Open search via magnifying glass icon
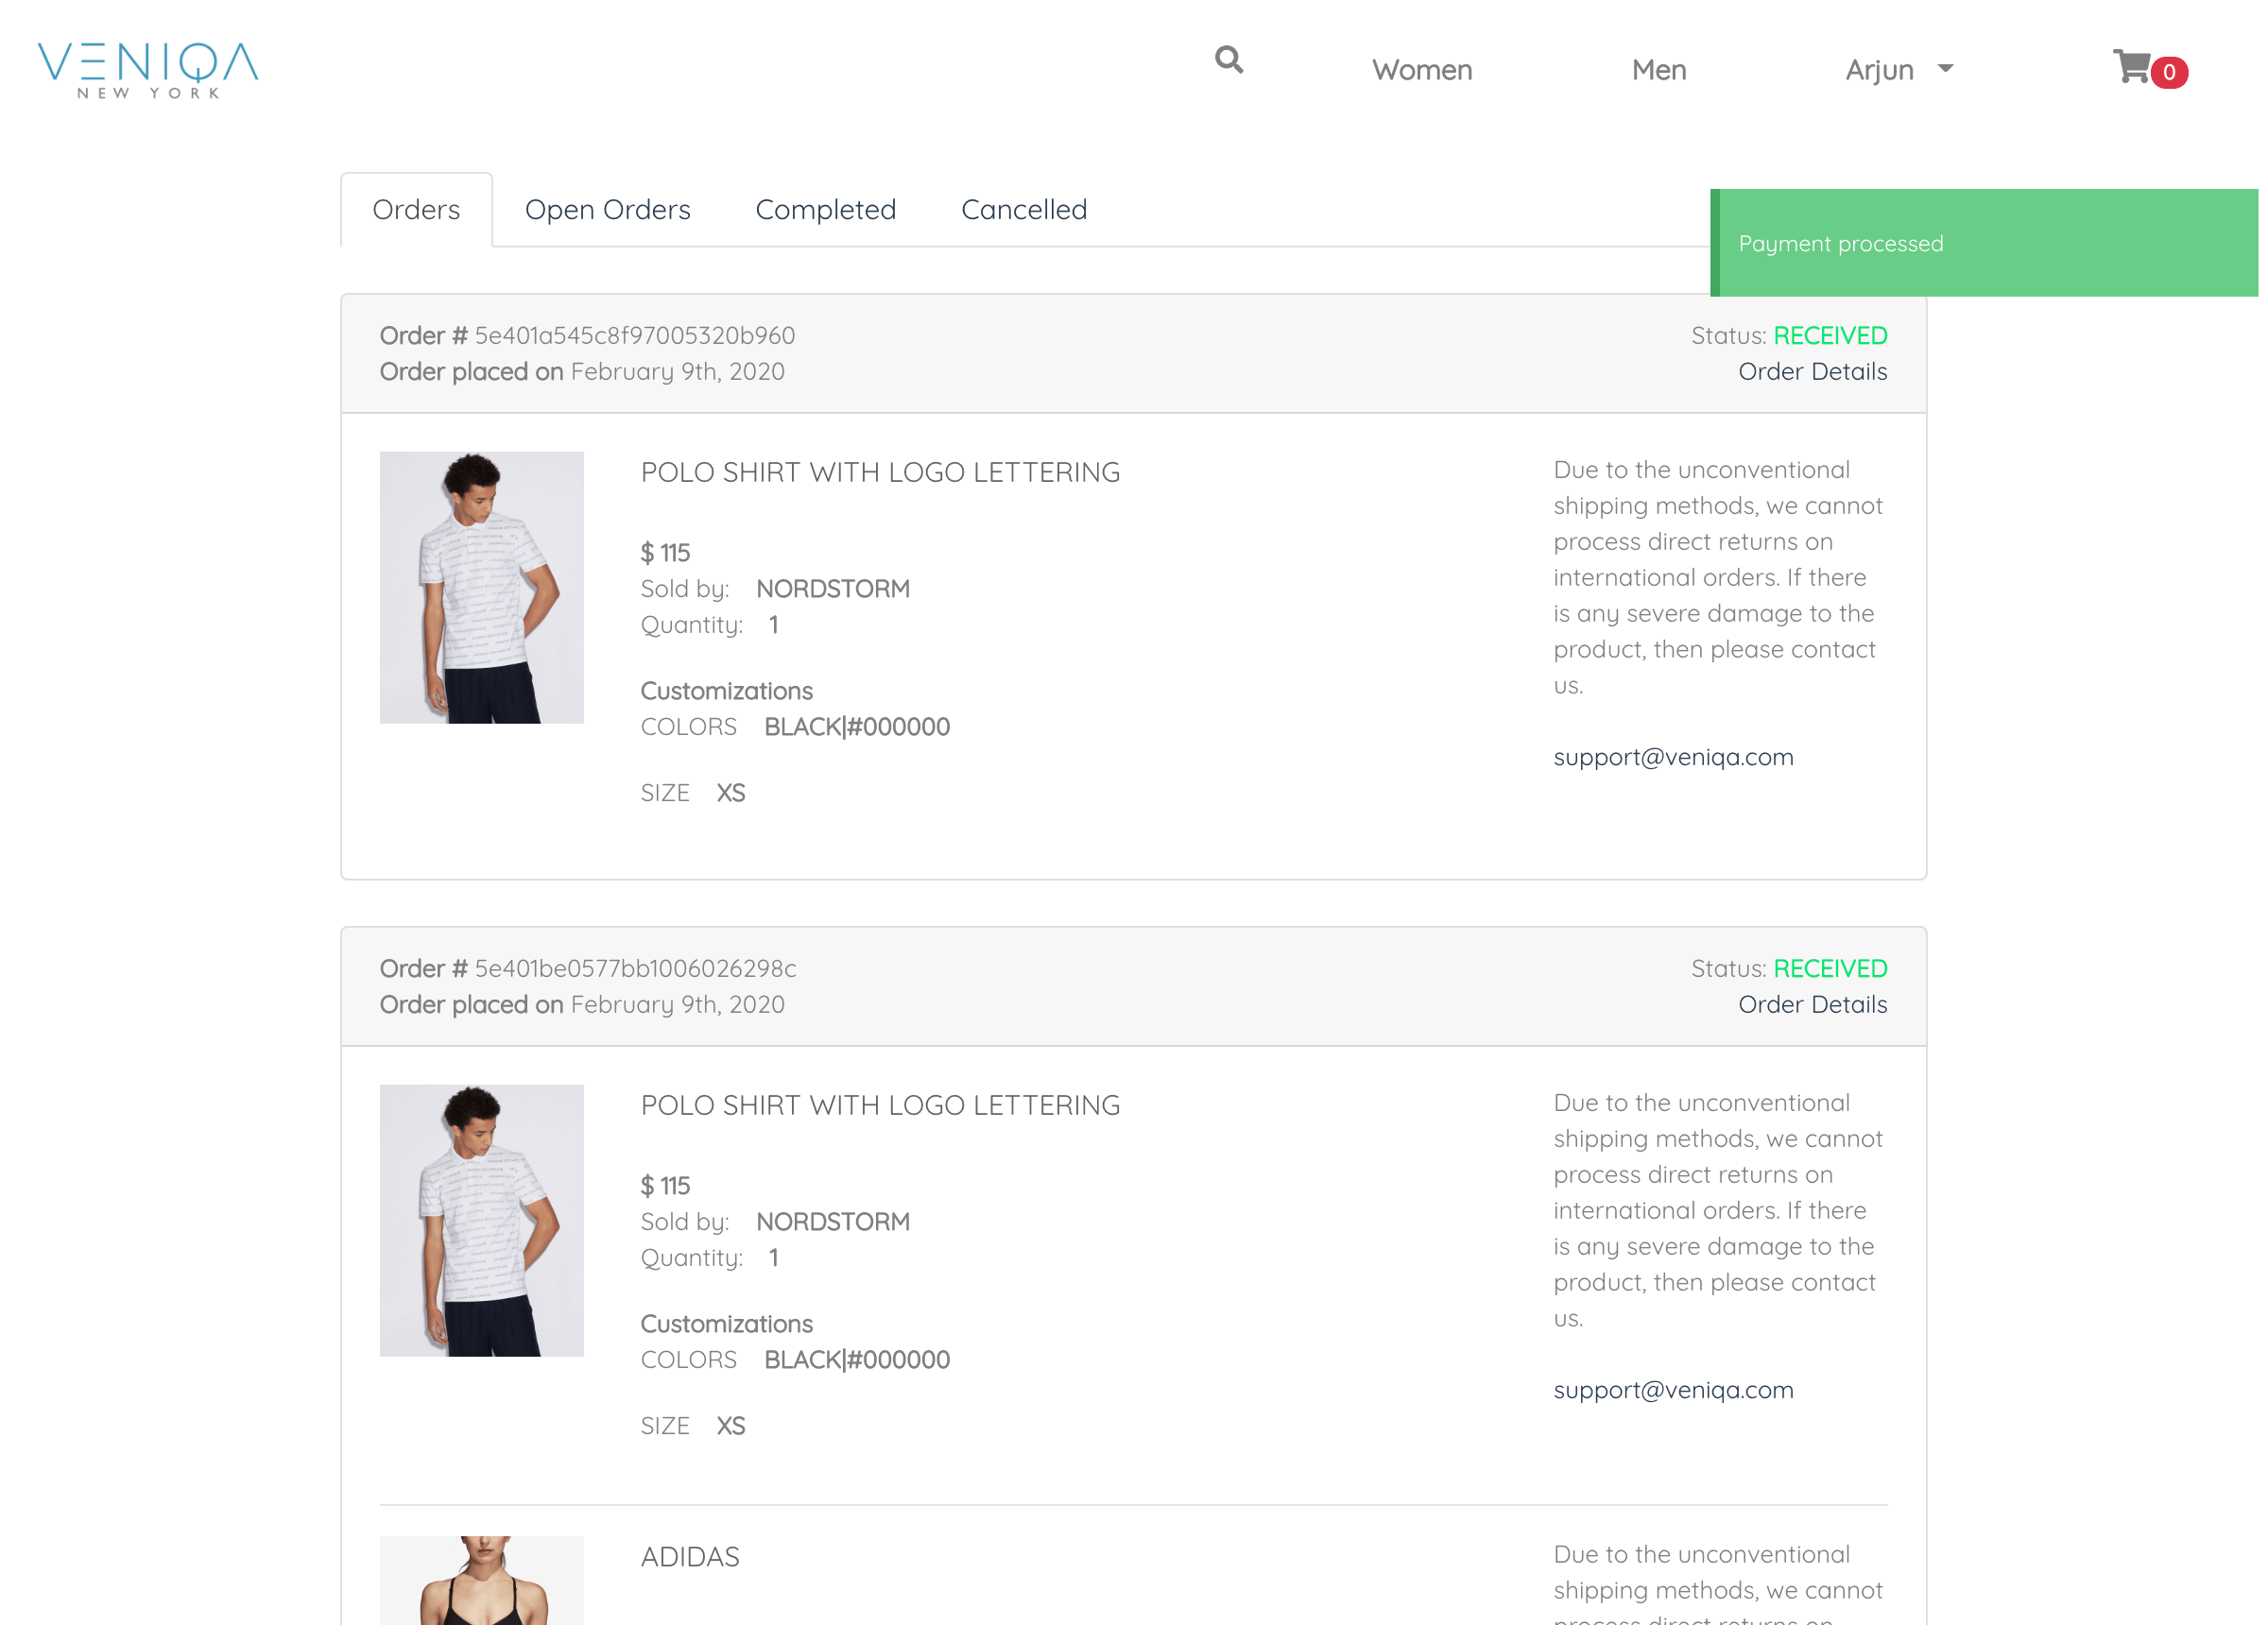The height and width of the screenshot is (1625, 2268). 1229,60
